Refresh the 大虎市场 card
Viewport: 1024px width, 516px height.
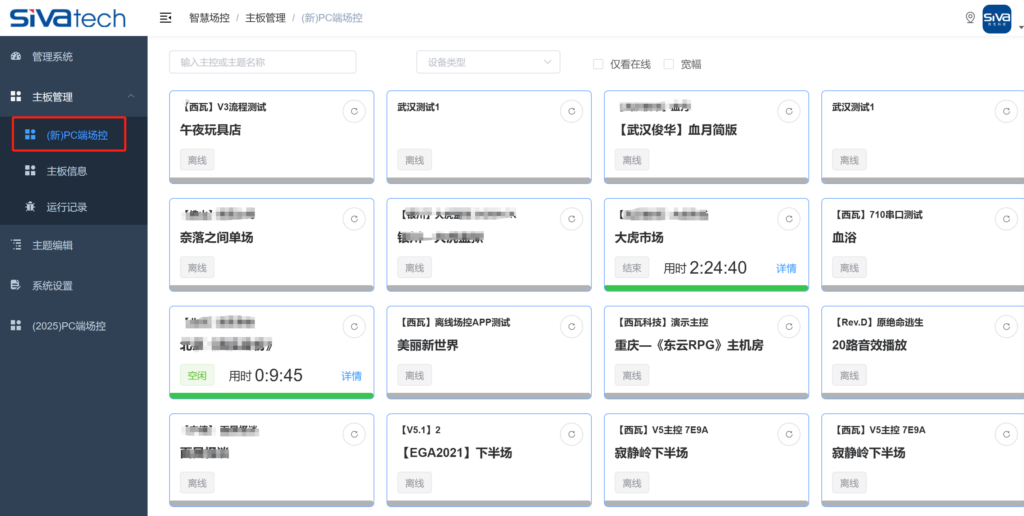(789, 219)
